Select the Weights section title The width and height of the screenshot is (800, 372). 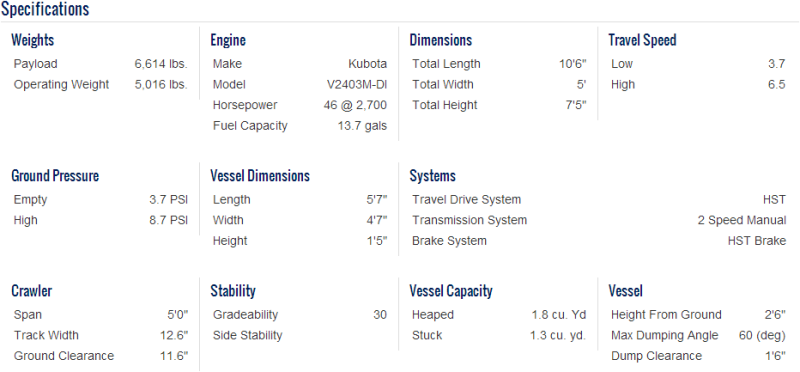(33, 40)
